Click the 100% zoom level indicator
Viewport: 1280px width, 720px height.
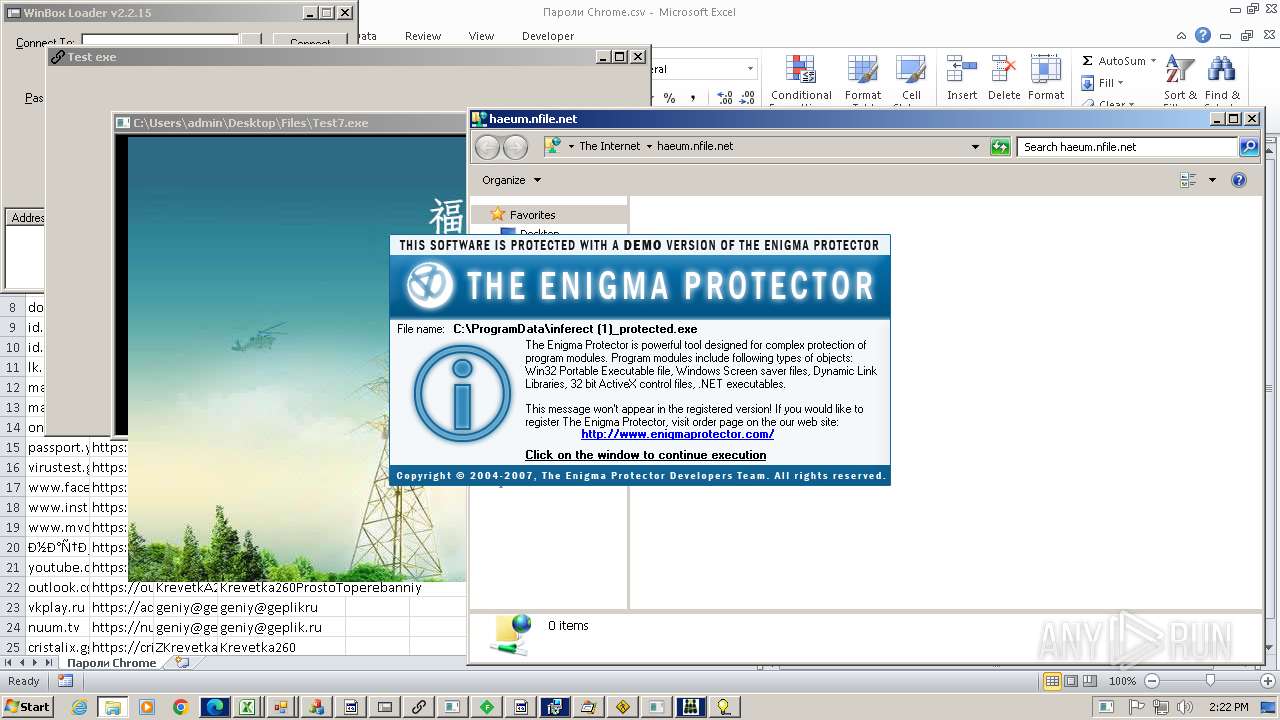(1122, 681)
